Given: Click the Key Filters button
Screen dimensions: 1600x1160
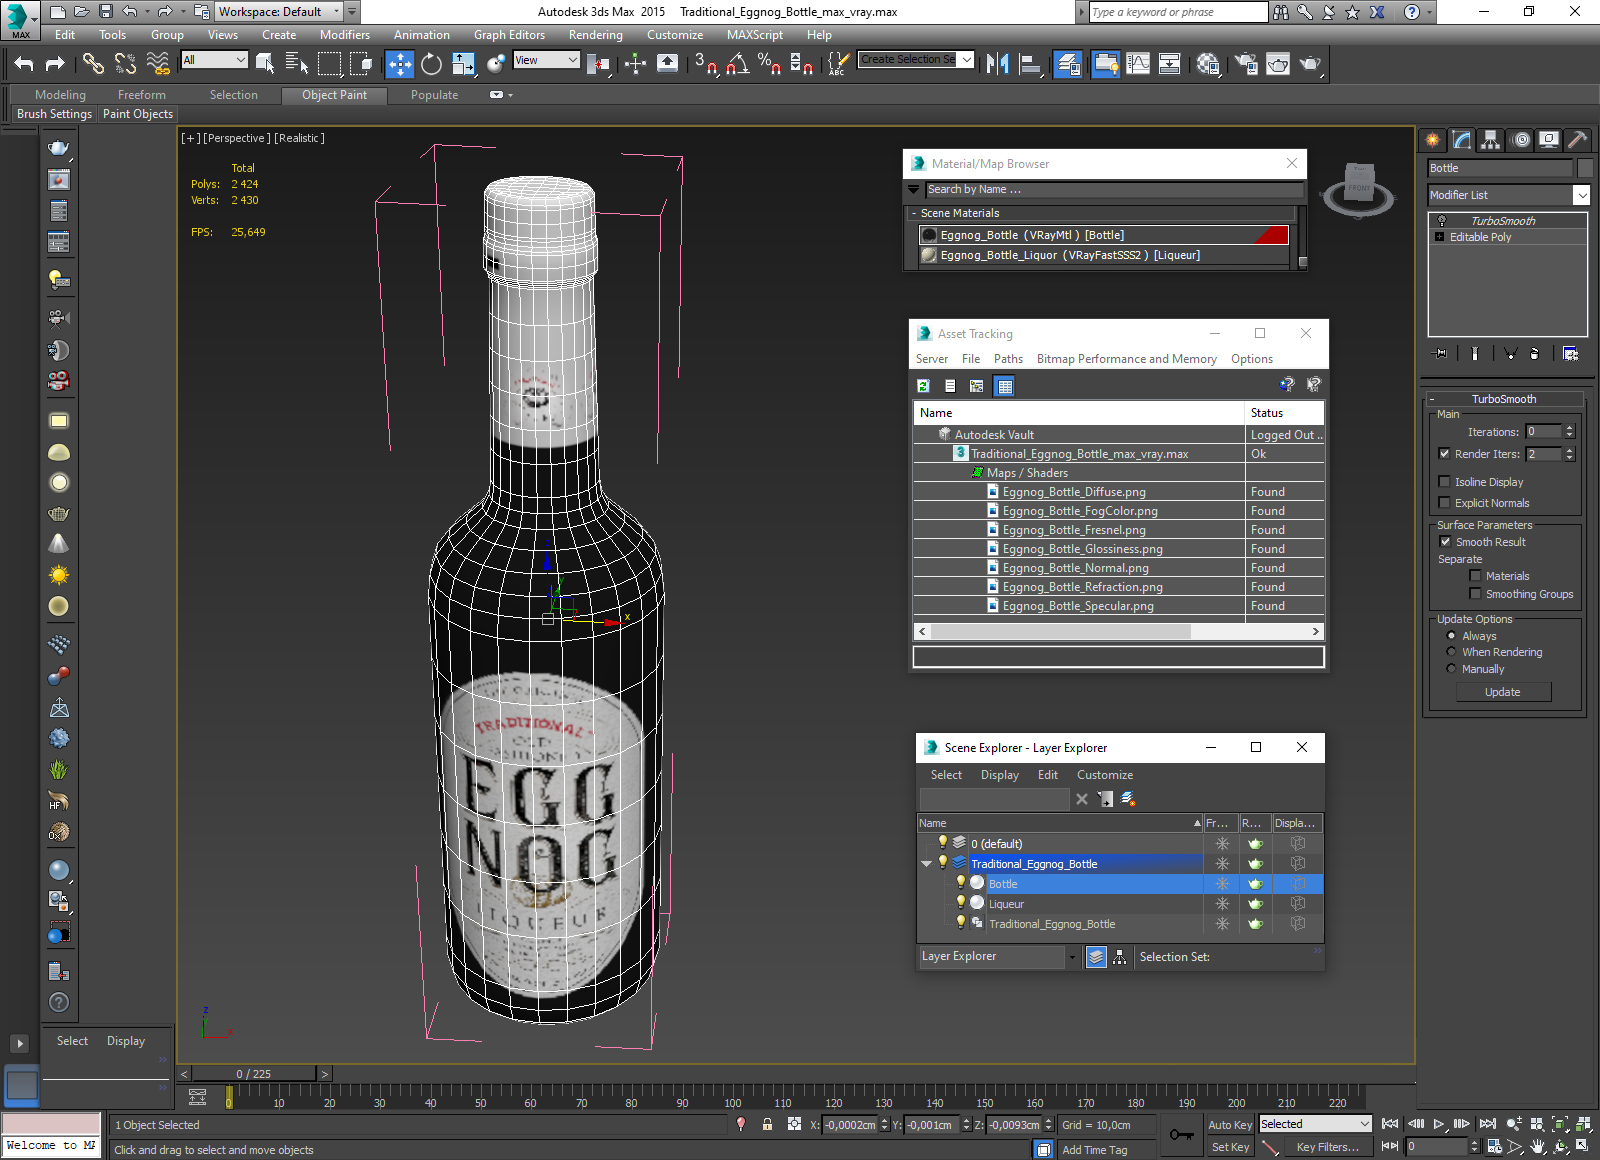Looking at the screenshot, I should (1327, 1147).
